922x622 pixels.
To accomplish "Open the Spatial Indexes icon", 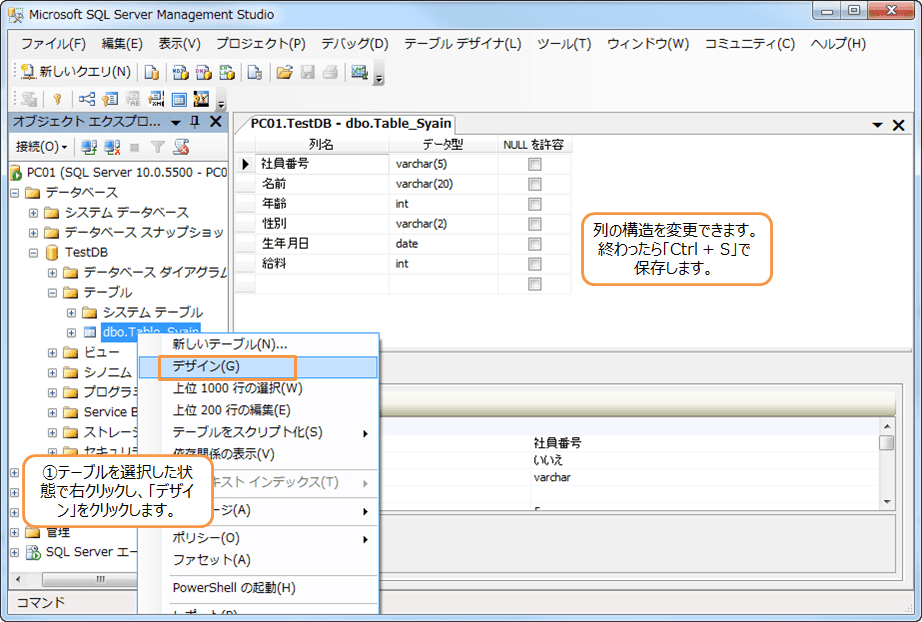I will [201, 99].
